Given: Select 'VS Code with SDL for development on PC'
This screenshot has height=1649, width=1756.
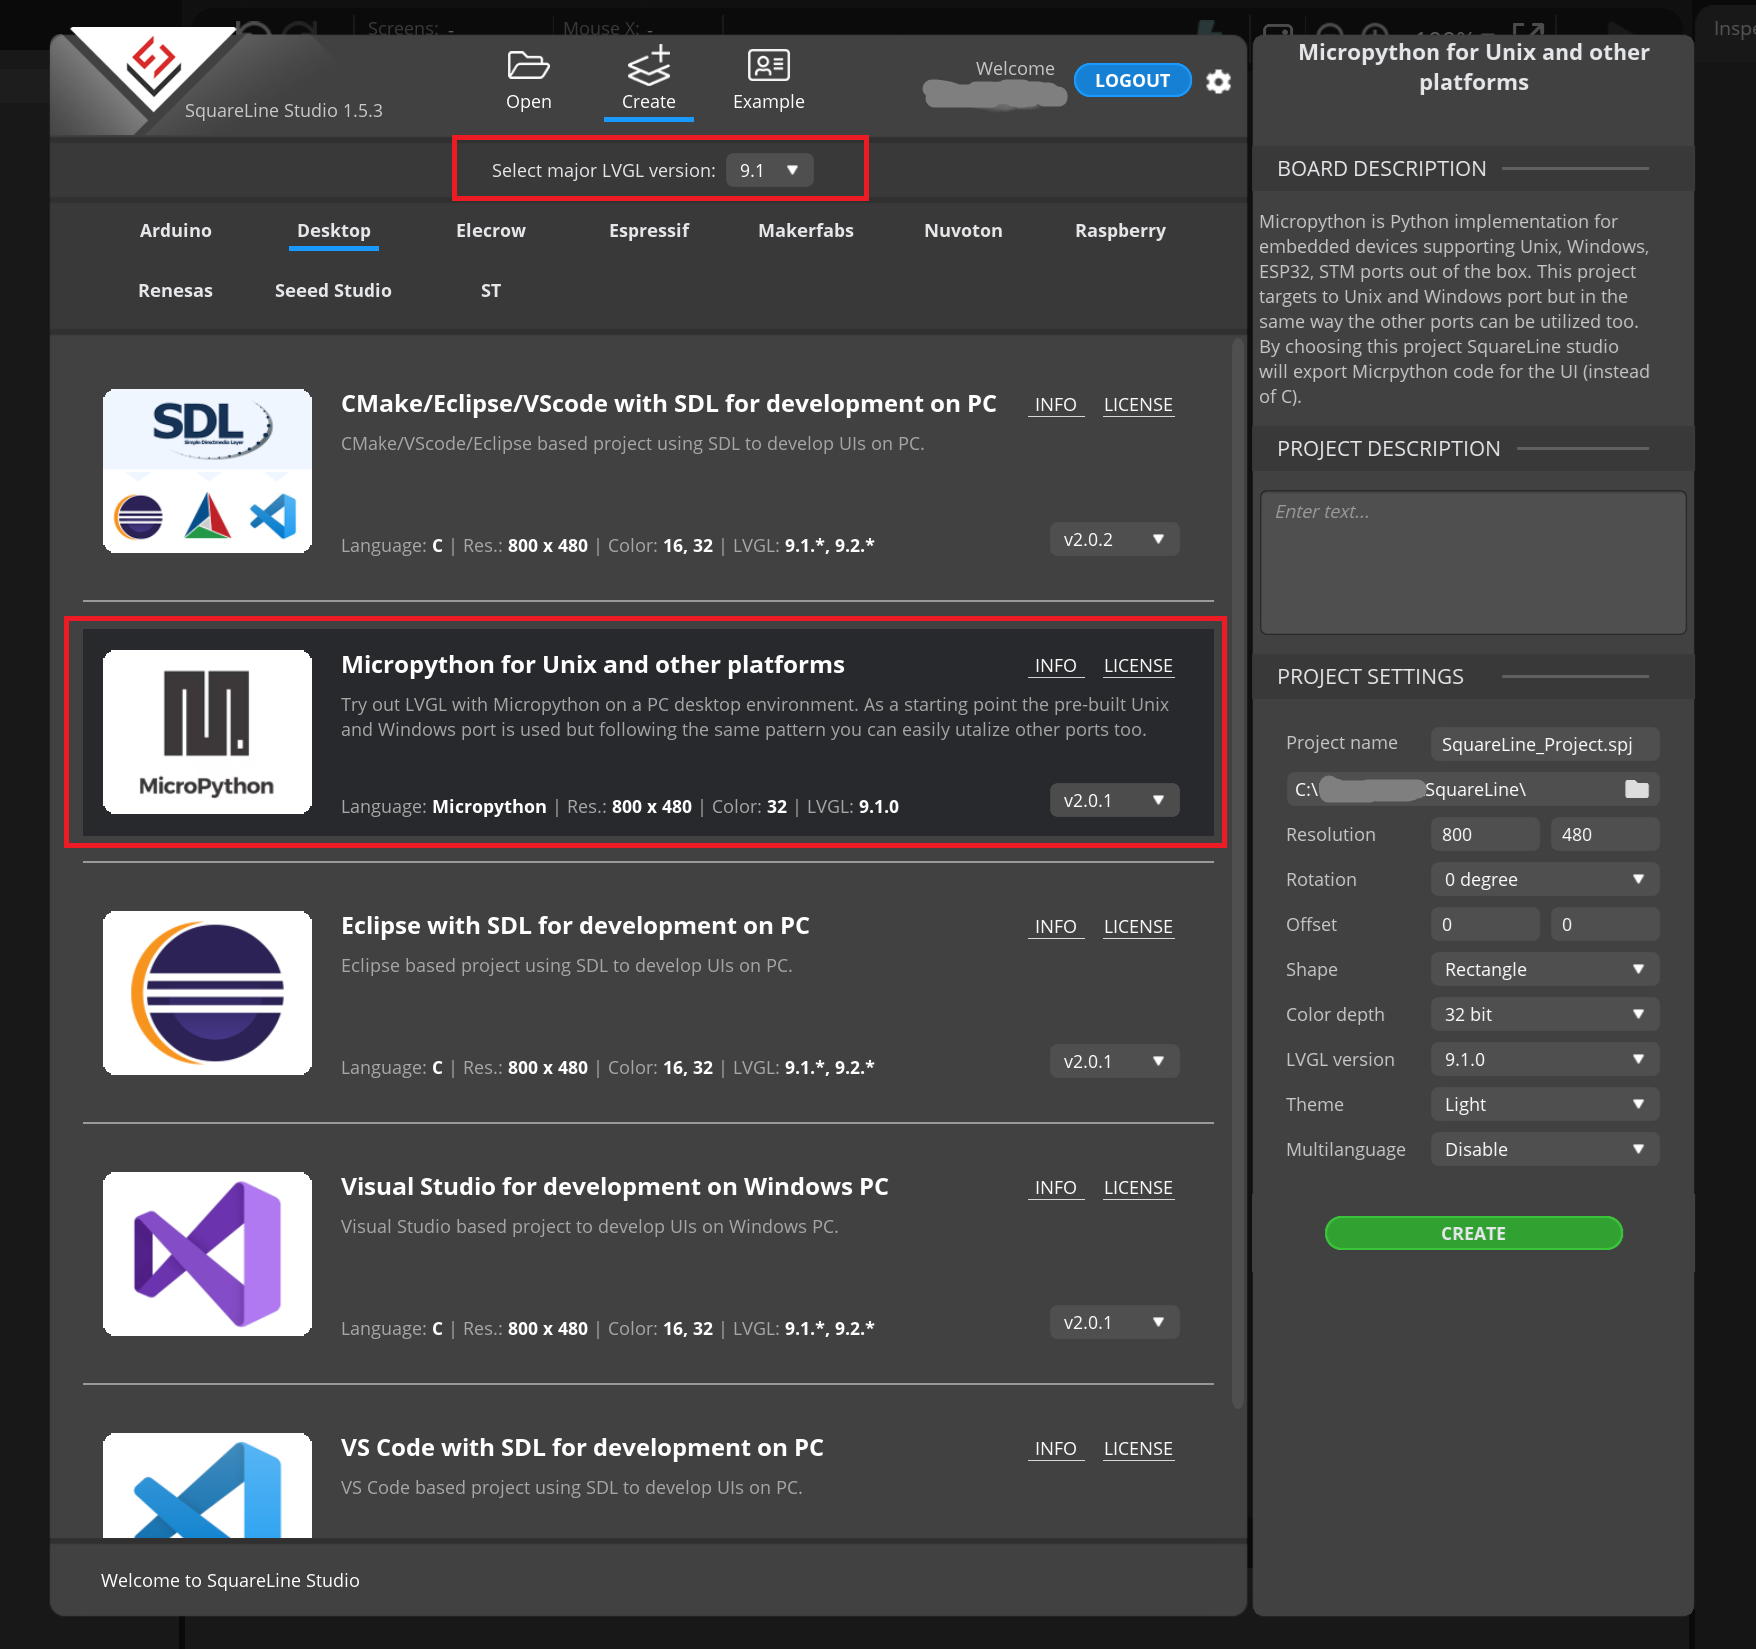Looking at the screenshot, I should tap(582, 1448).
